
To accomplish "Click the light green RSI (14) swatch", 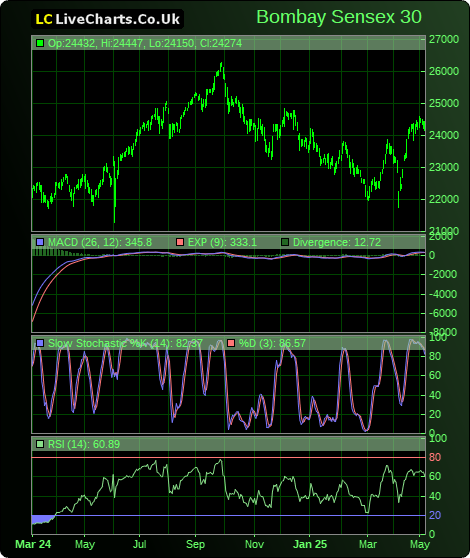I will coord(40,444).
